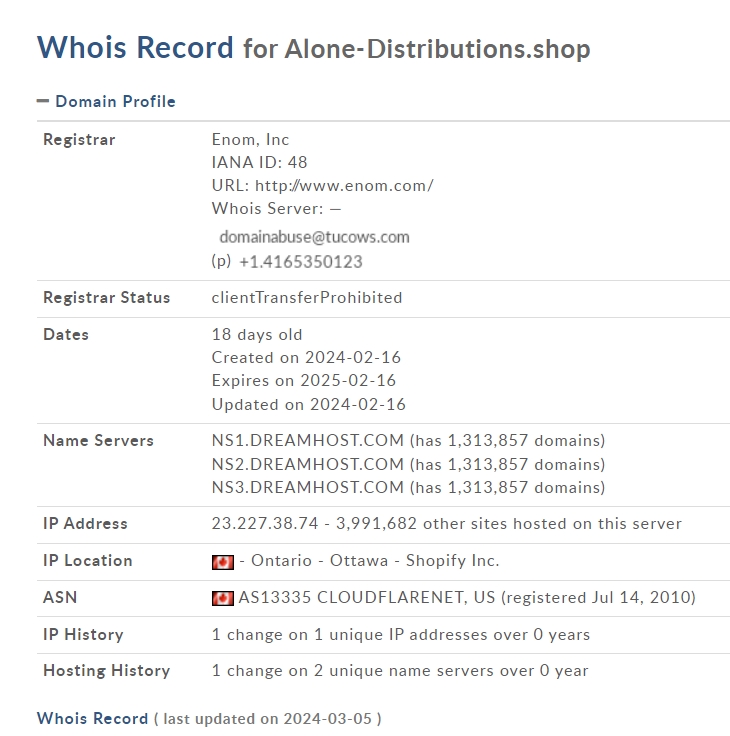Select the clientTransferProhibited status
Viewport: 730px width, 736px height.
point(307,298)
